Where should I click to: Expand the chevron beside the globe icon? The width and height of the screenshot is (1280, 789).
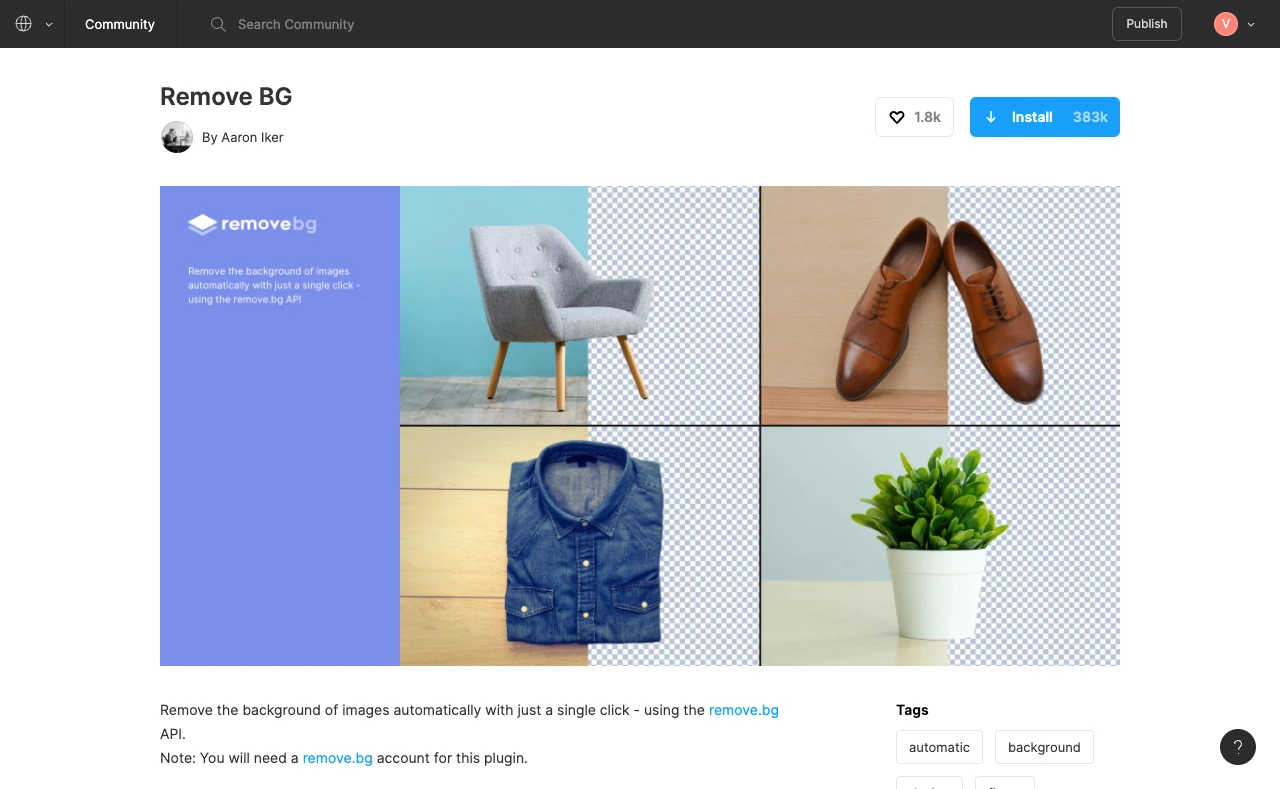pos(49,25)
